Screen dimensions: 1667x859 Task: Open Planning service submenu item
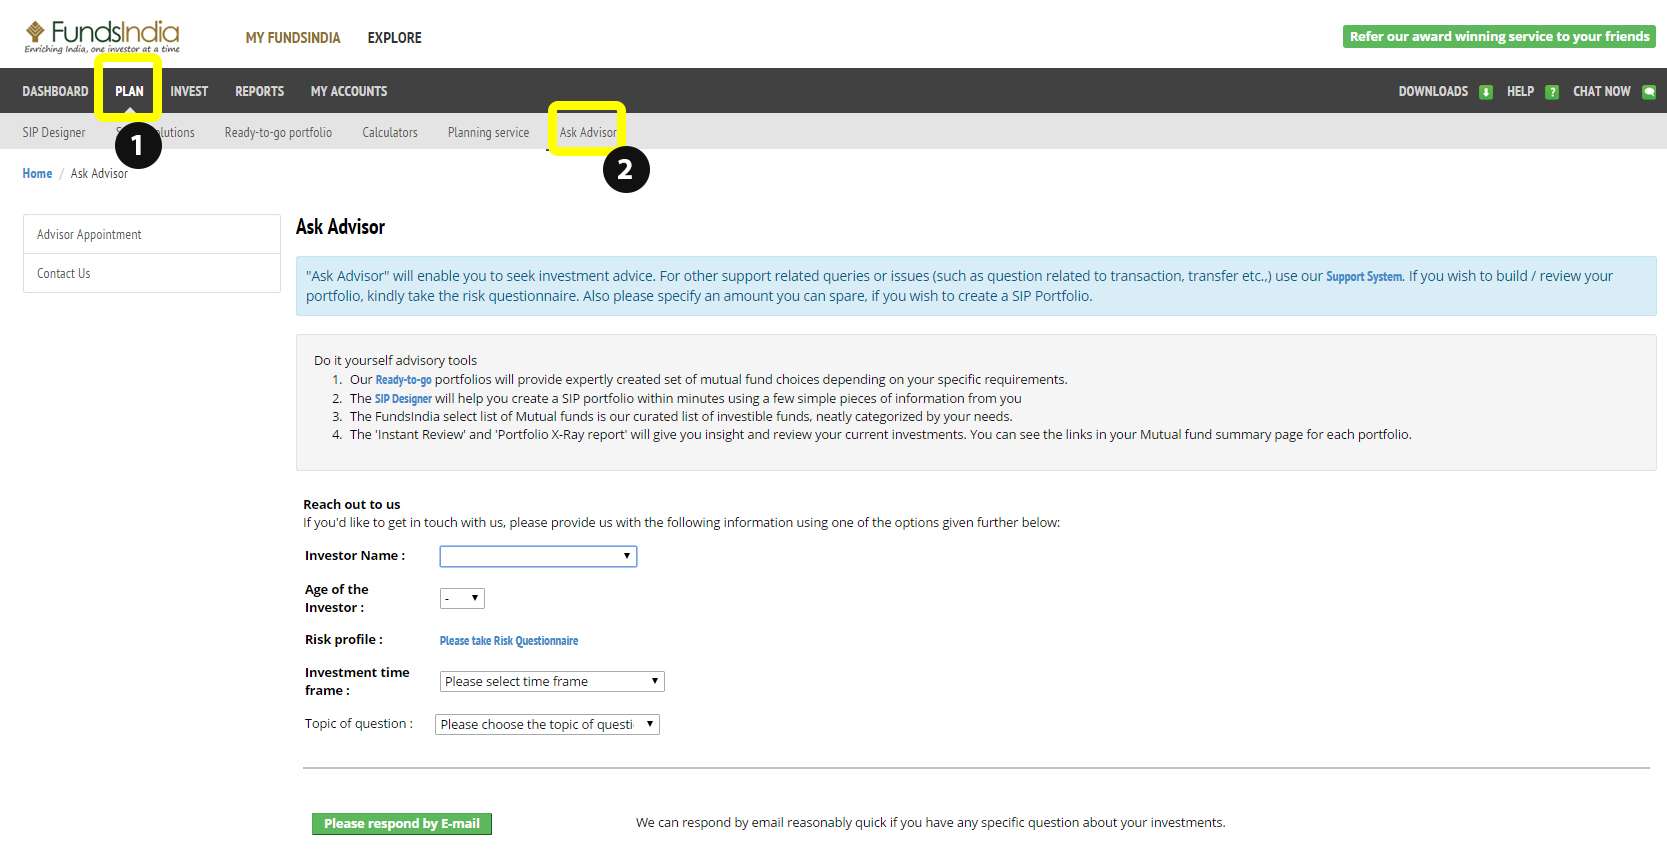pyautogui.click(x=488, y=132)
